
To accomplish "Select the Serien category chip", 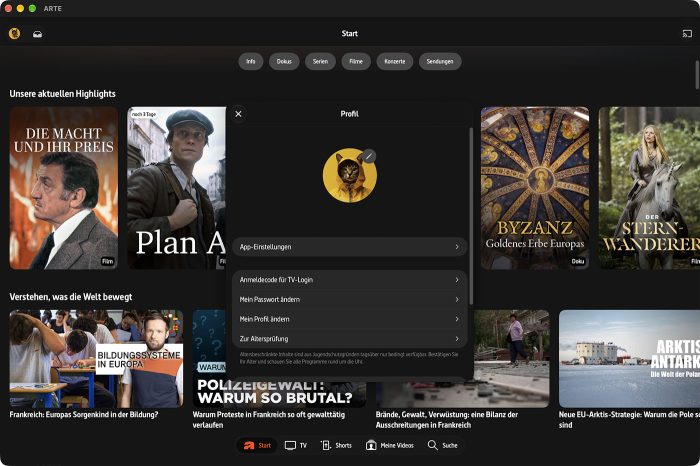I will click(x=320, y=62).
